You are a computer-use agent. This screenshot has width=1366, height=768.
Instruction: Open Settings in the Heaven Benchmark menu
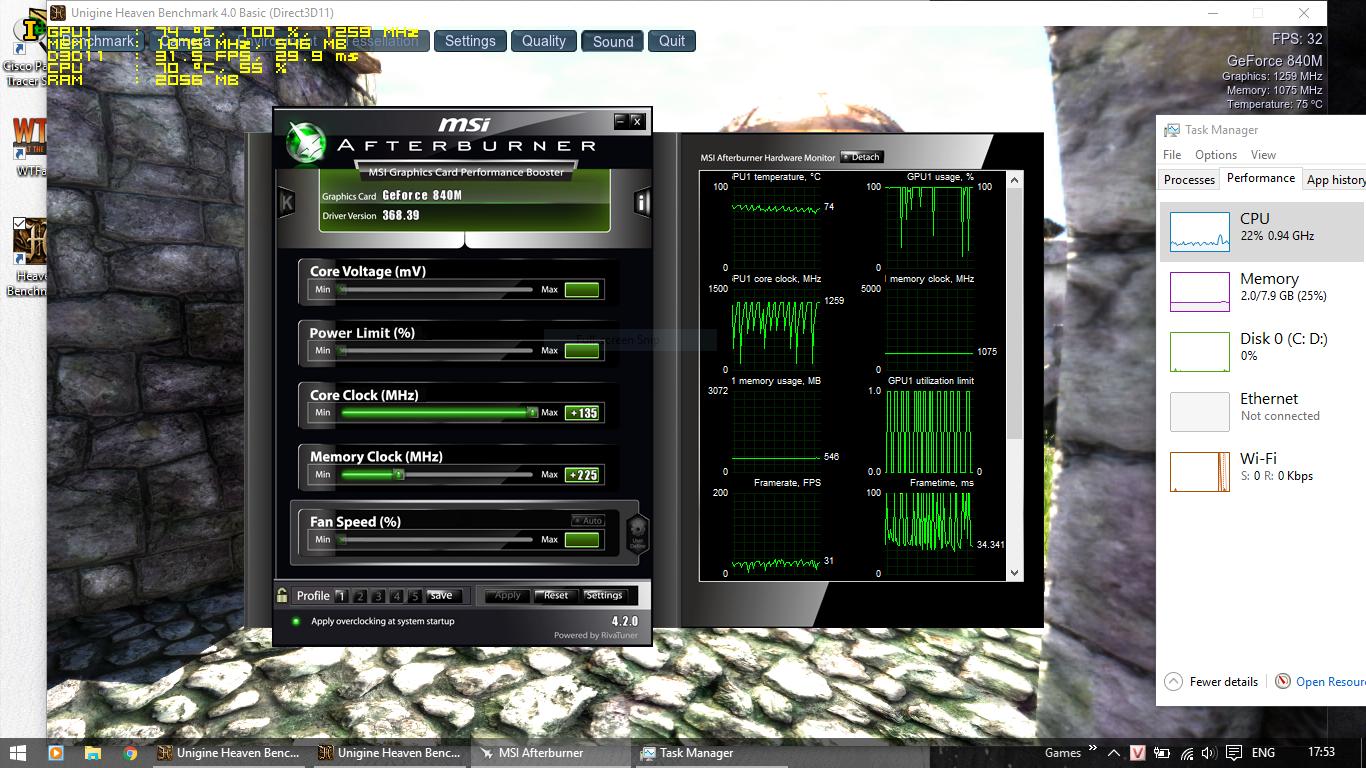470,41
